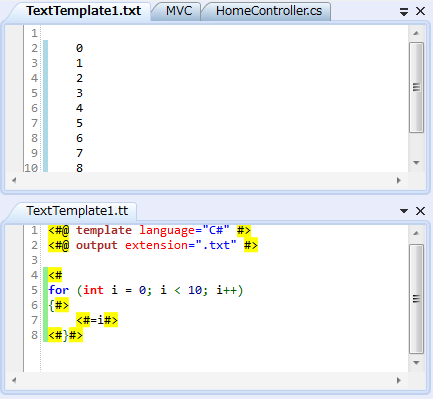
Task: Click the output value 4 on line 6
Action: (79, 108)
